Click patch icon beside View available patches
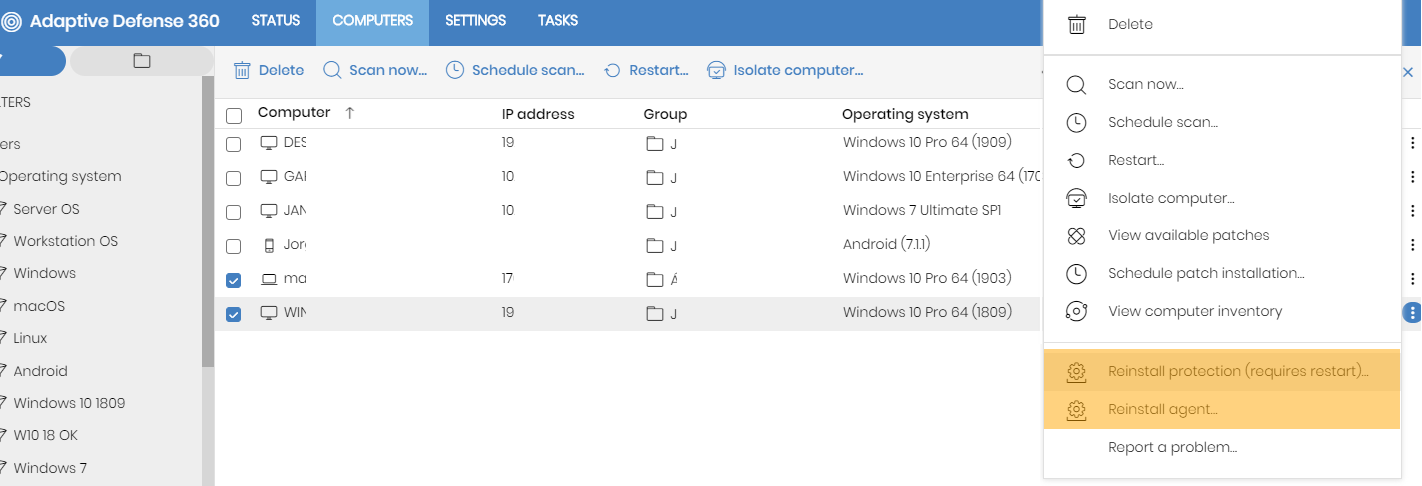Viewport: 1422px width, 486px height. 1076,236
